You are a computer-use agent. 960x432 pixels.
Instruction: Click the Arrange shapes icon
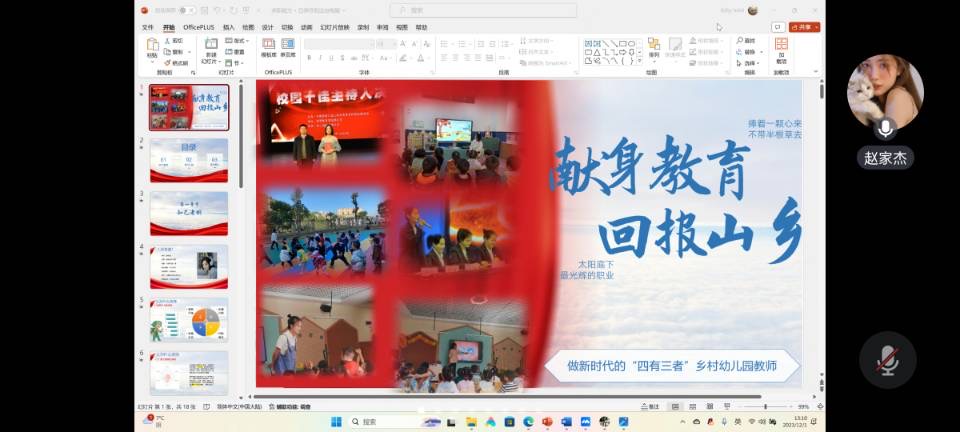653,48
